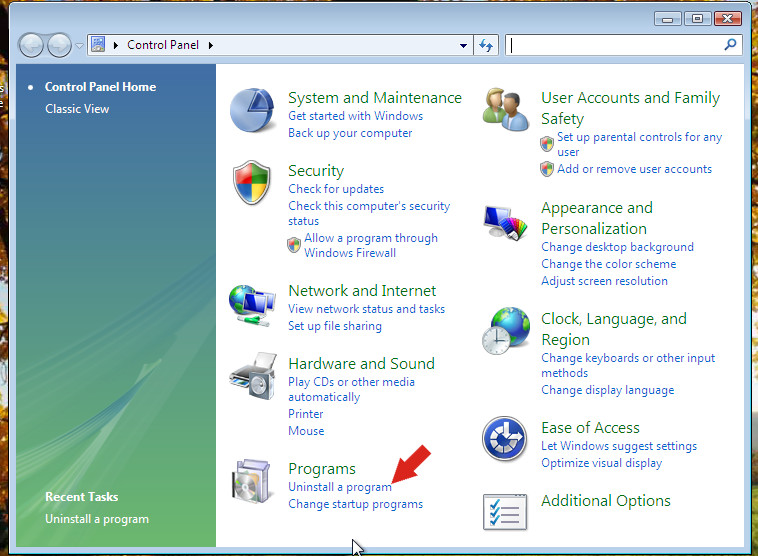Click the Programs software box icon
Viewport: 758px width, 556px height.
click(x=251, y=481)
